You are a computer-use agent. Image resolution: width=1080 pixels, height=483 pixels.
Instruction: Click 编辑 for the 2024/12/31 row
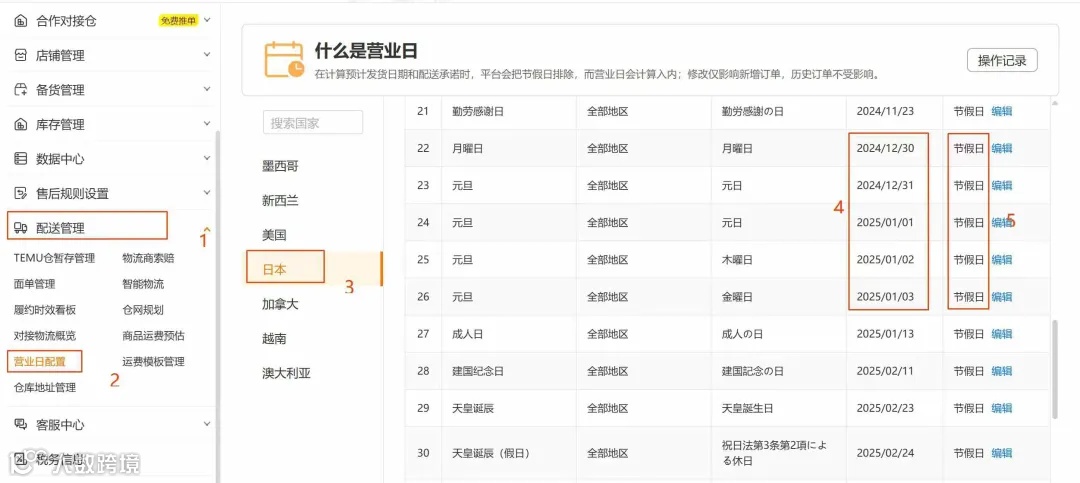click(x=1001, y=185)
